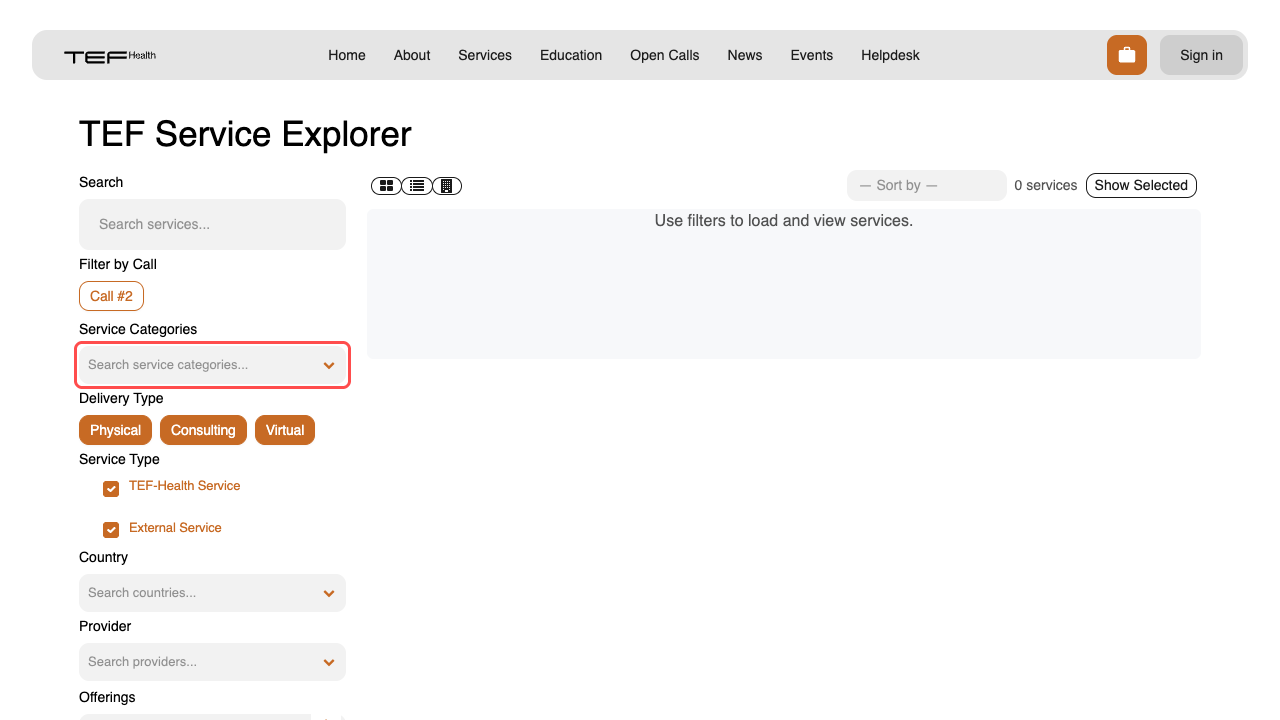This screenshot has height=720, width=1280.
Task: Click the Show Selected button
Action: pos(1141,185)
